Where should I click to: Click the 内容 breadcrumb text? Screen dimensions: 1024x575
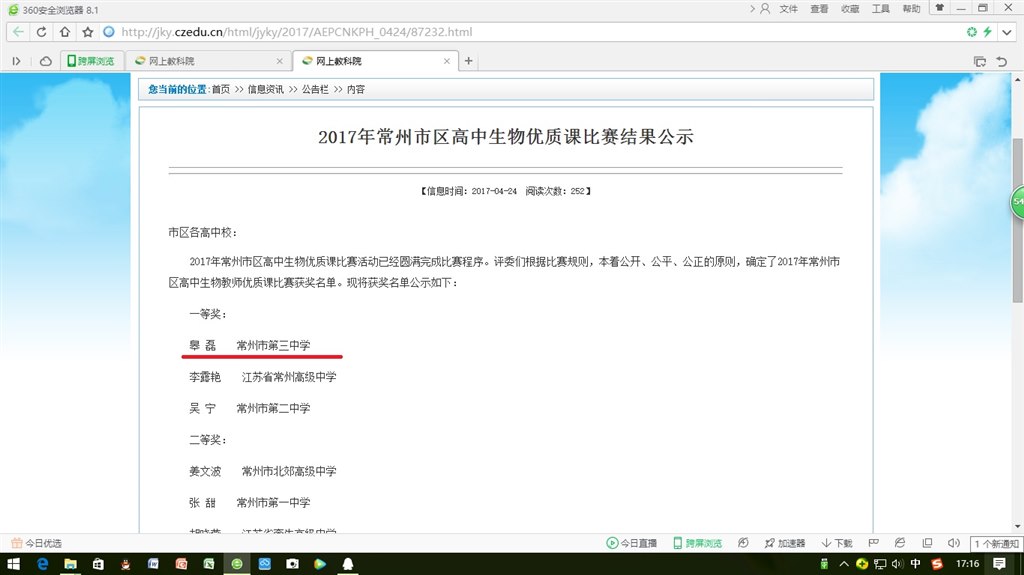pos(356,90)
